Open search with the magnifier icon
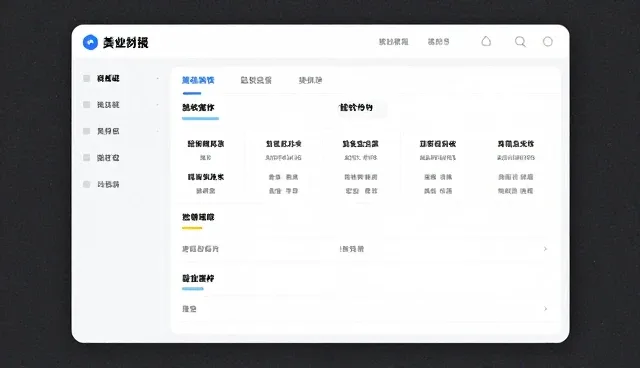The width and height of the screenshot is (640, 368). pos(520,42)
